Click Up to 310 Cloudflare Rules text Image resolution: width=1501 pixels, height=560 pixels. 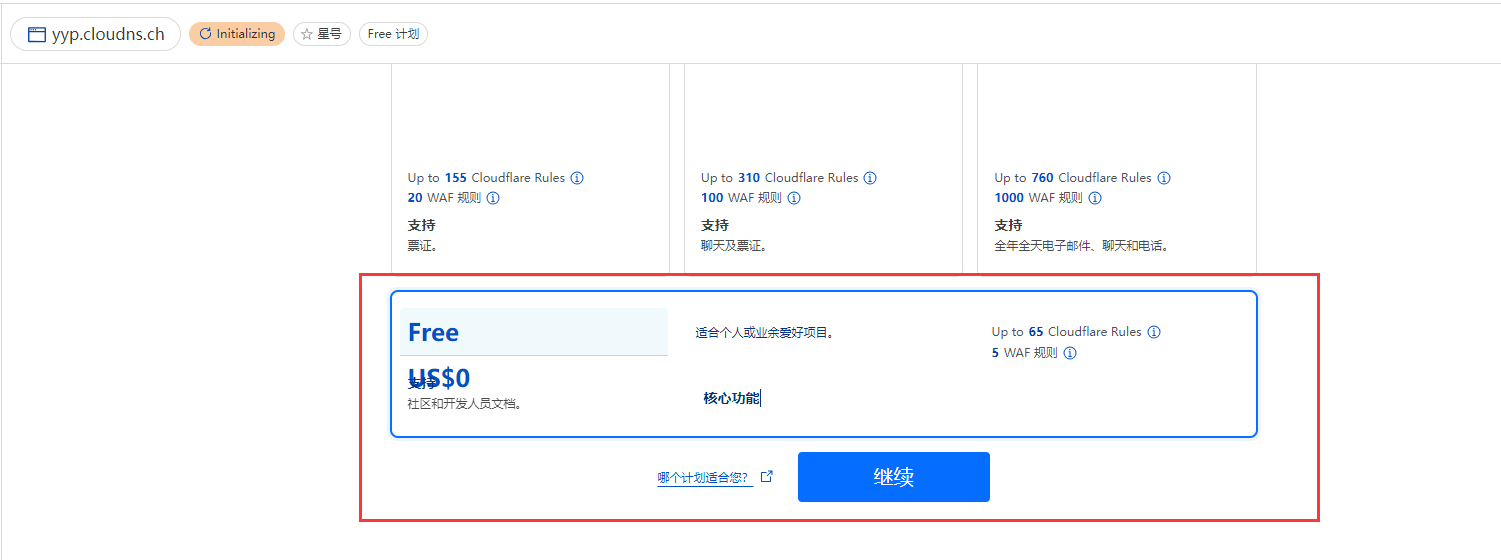click(x=780, y=178)
